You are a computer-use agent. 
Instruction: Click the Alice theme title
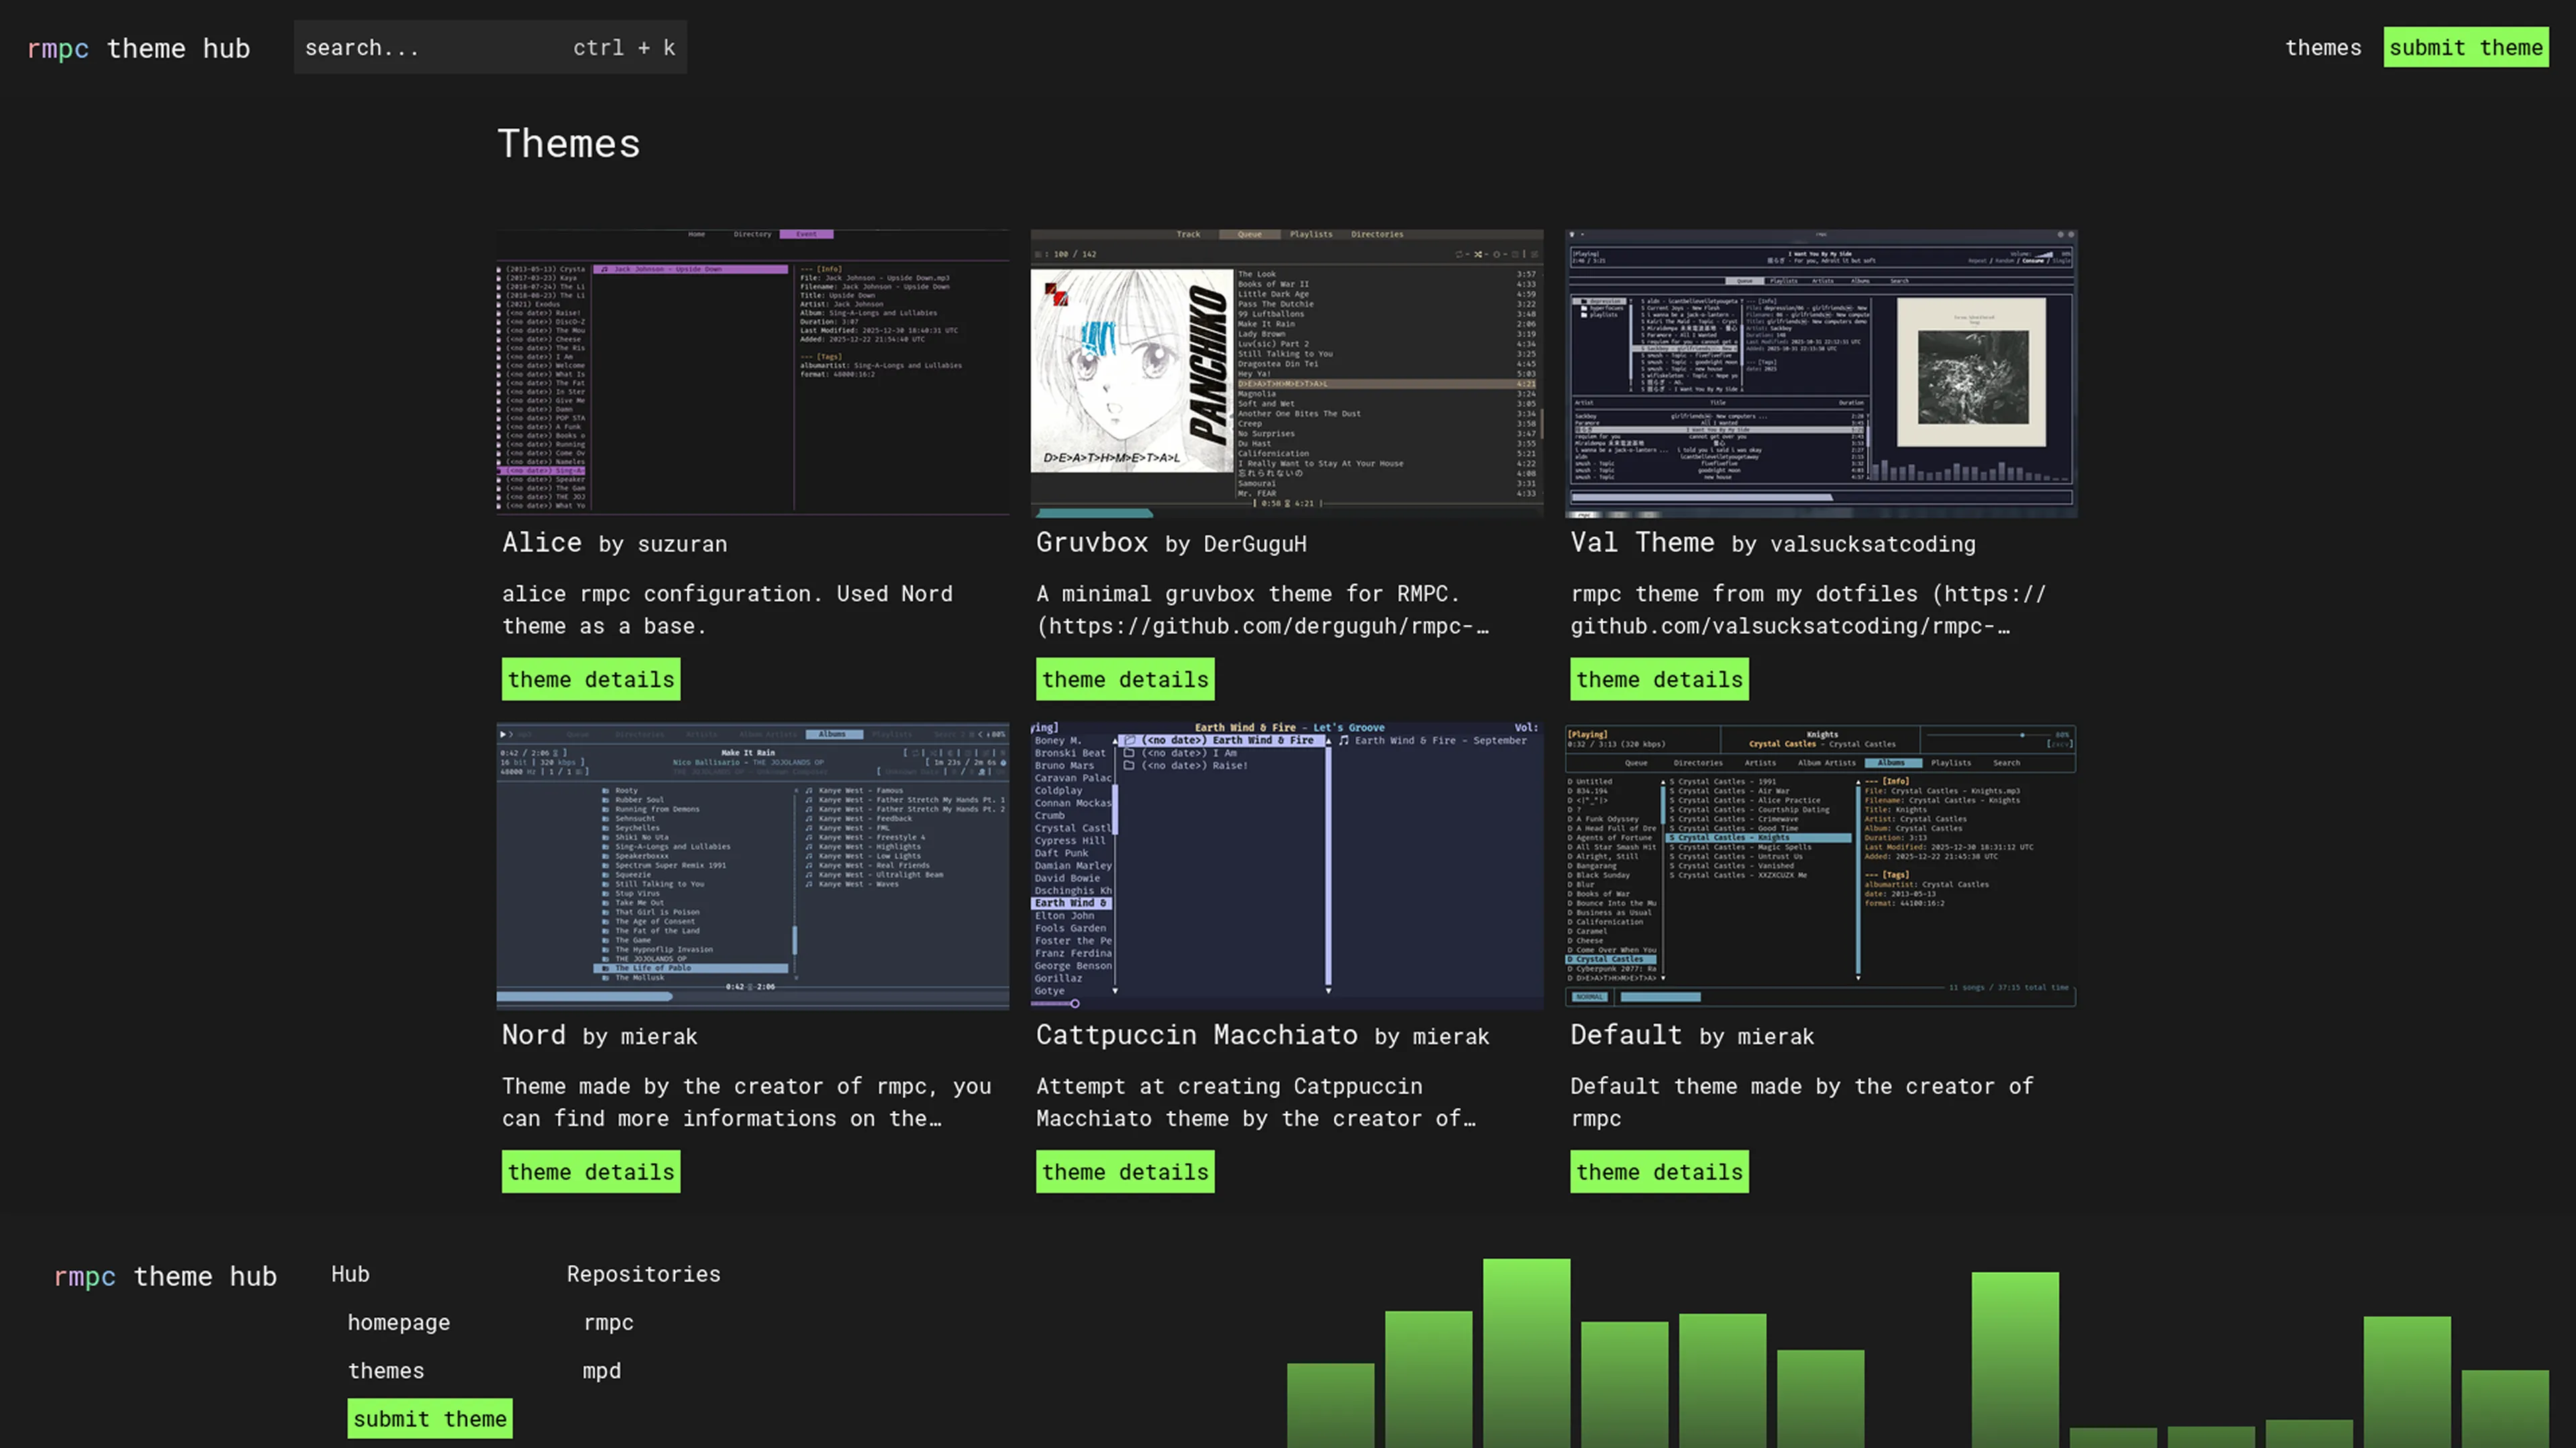[x=542, y=542]
